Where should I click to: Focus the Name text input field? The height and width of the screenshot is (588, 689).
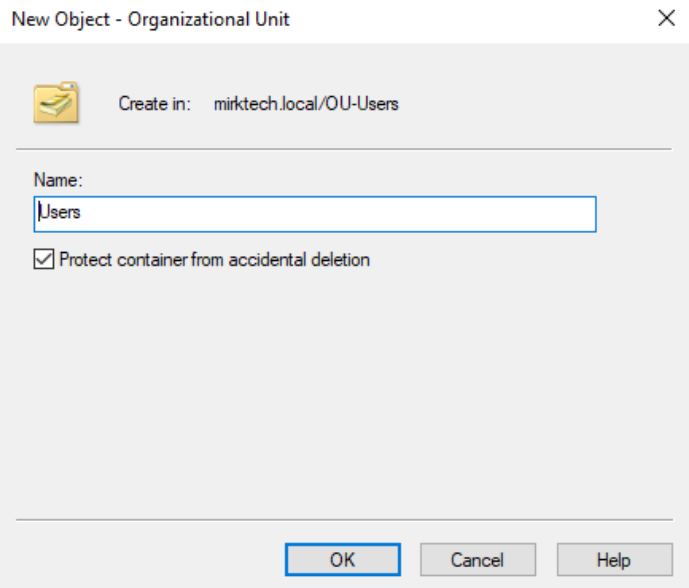[x=315, y=214]
